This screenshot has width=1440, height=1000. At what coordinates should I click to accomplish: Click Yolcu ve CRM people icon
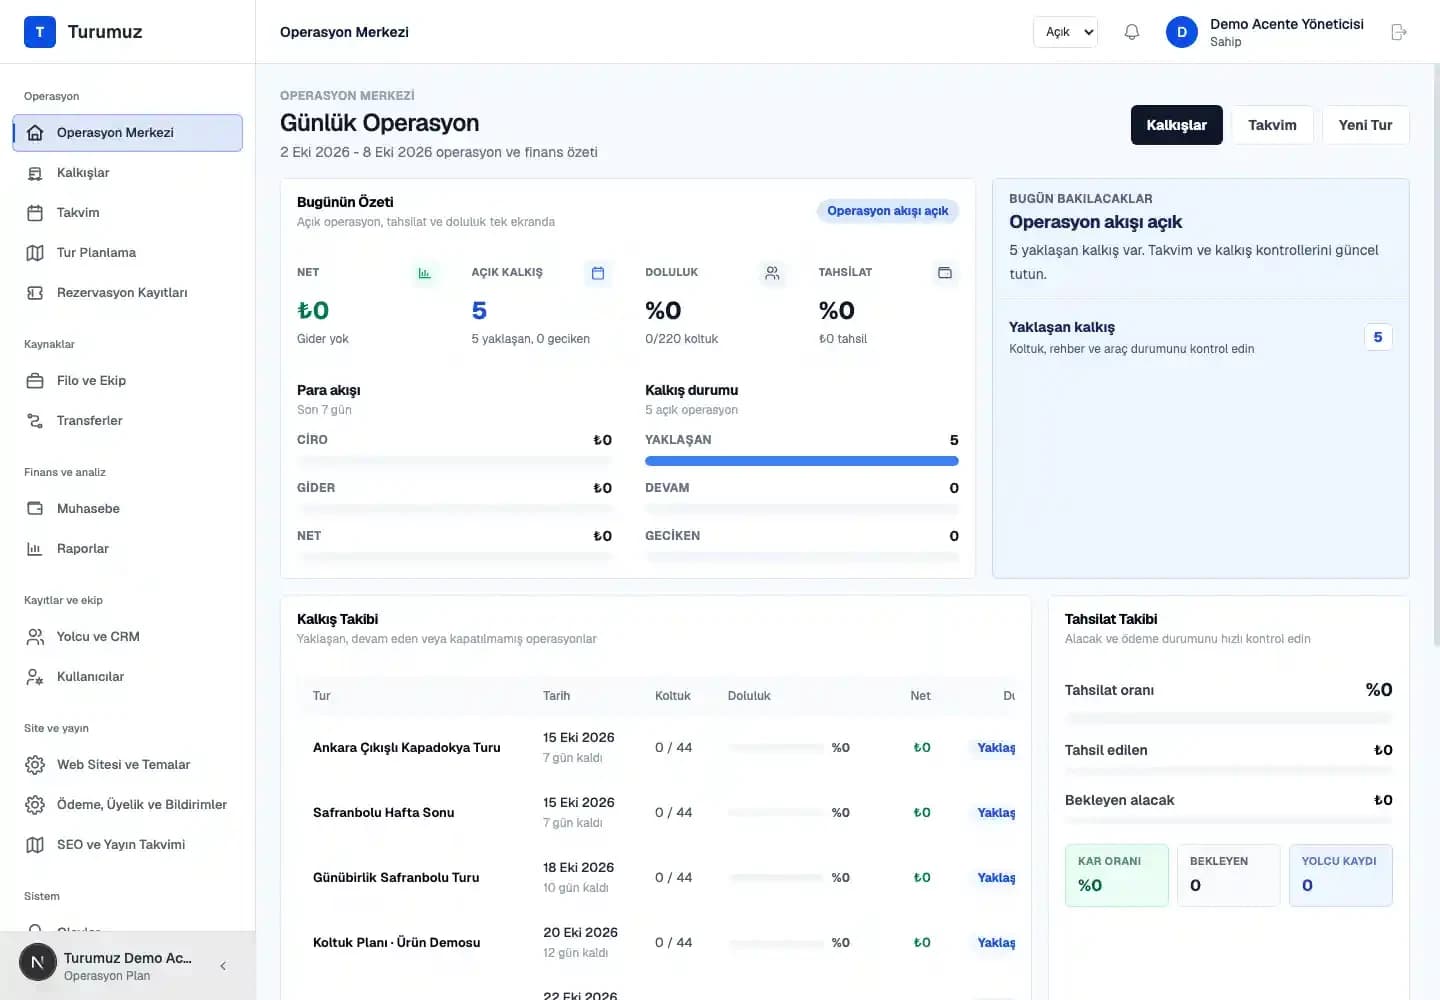(x=35, y=637)
